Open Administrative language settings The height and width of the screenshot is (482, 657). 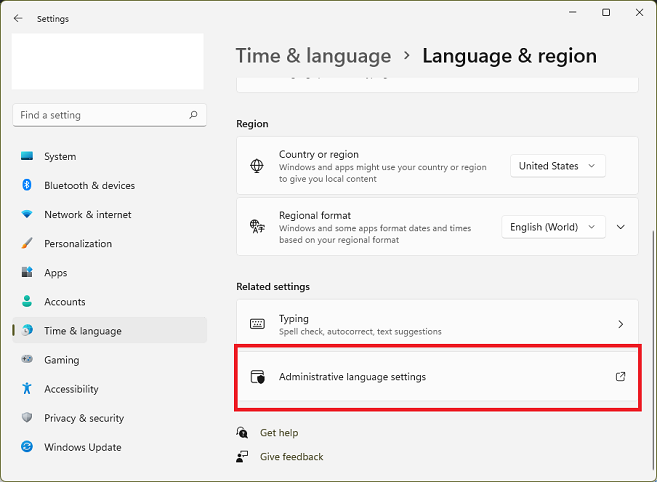(437, 377)
